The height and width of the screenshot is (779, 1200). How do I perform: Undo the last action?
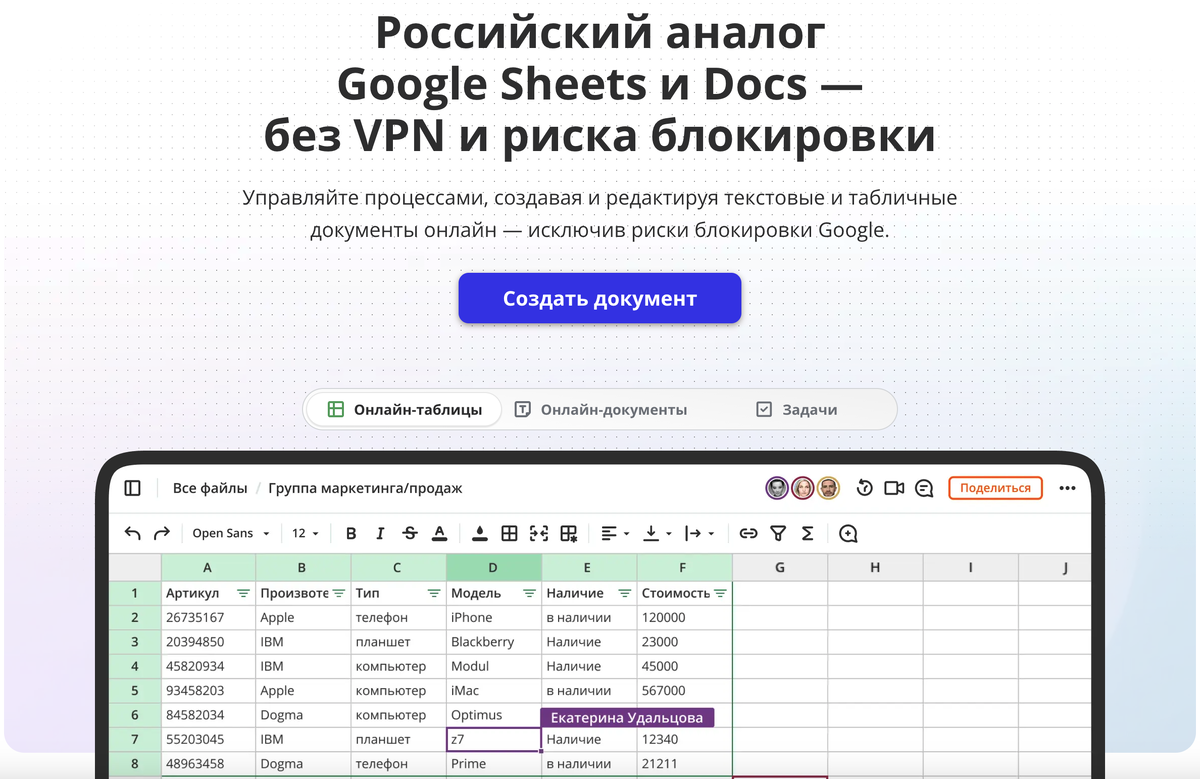click(133, 533)
